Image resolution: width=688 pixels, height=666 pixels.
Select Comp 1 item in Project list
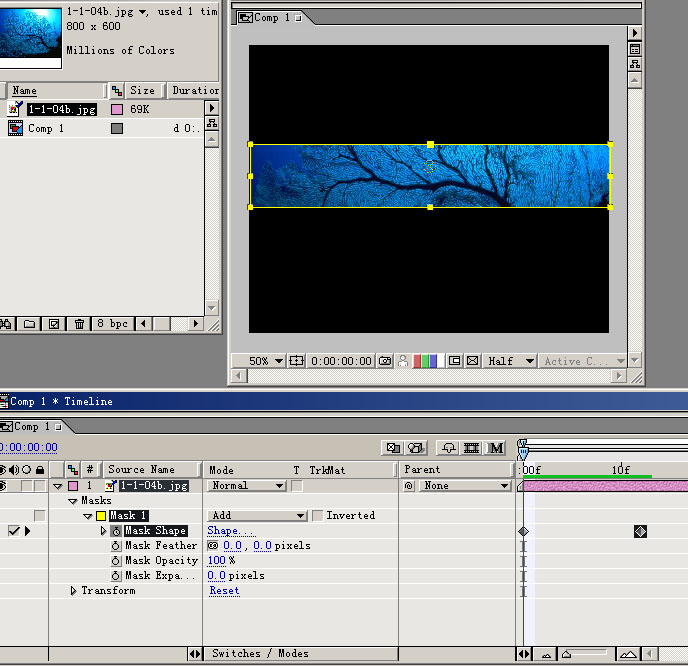tap(46, 129)
